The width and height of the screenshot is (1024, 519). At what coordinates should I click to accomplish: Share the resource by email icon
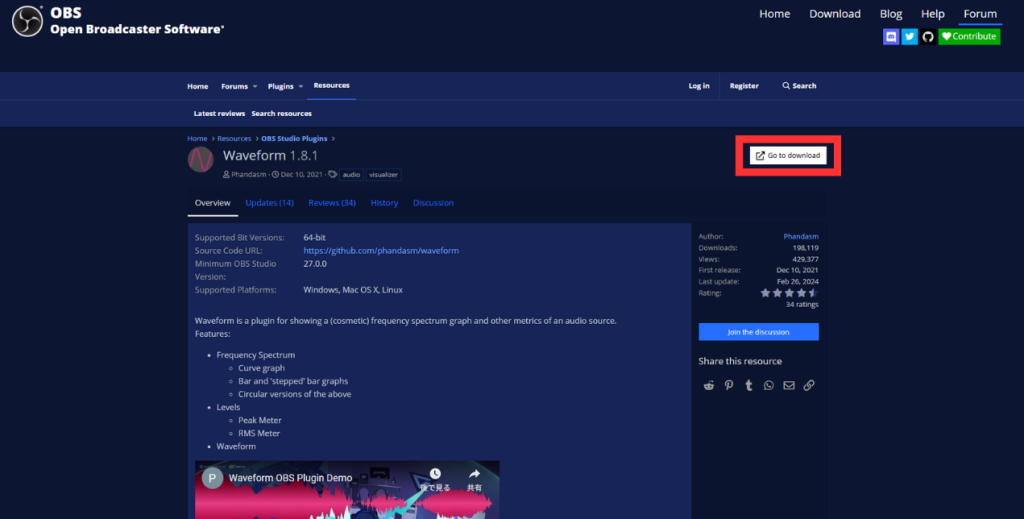(x=789, y=385)
